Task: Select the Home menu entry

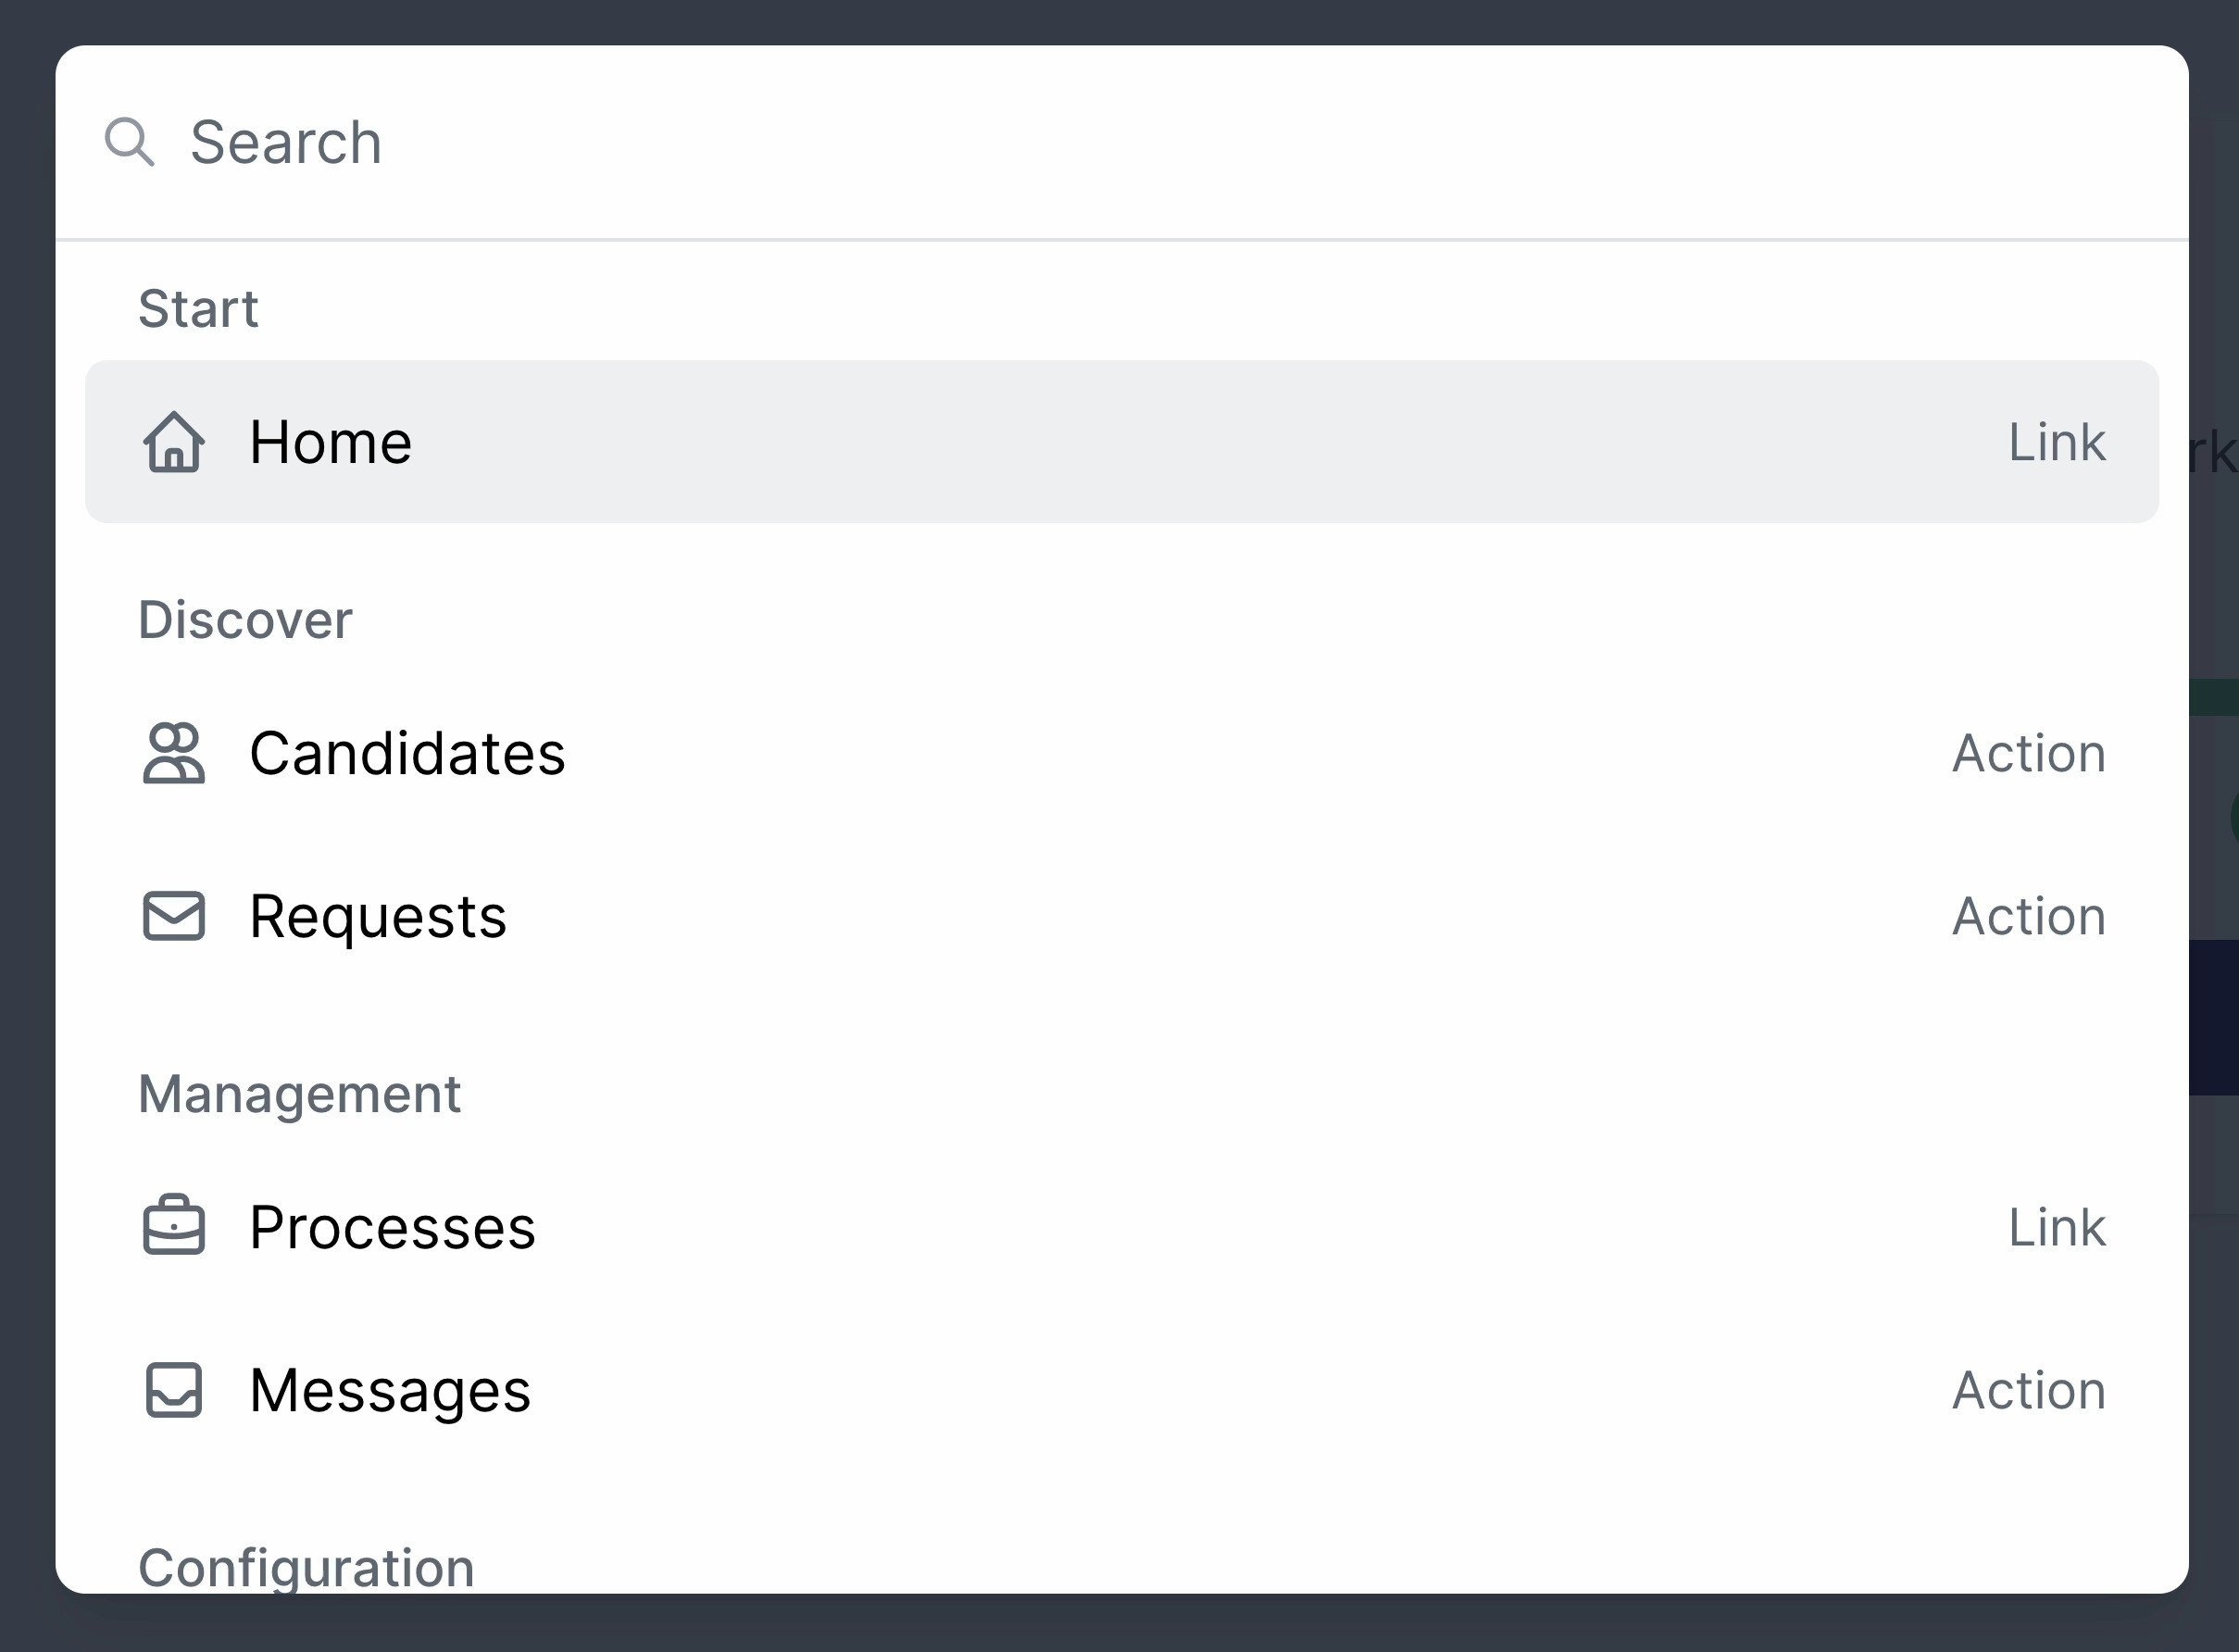Action: coord(1122,441)
